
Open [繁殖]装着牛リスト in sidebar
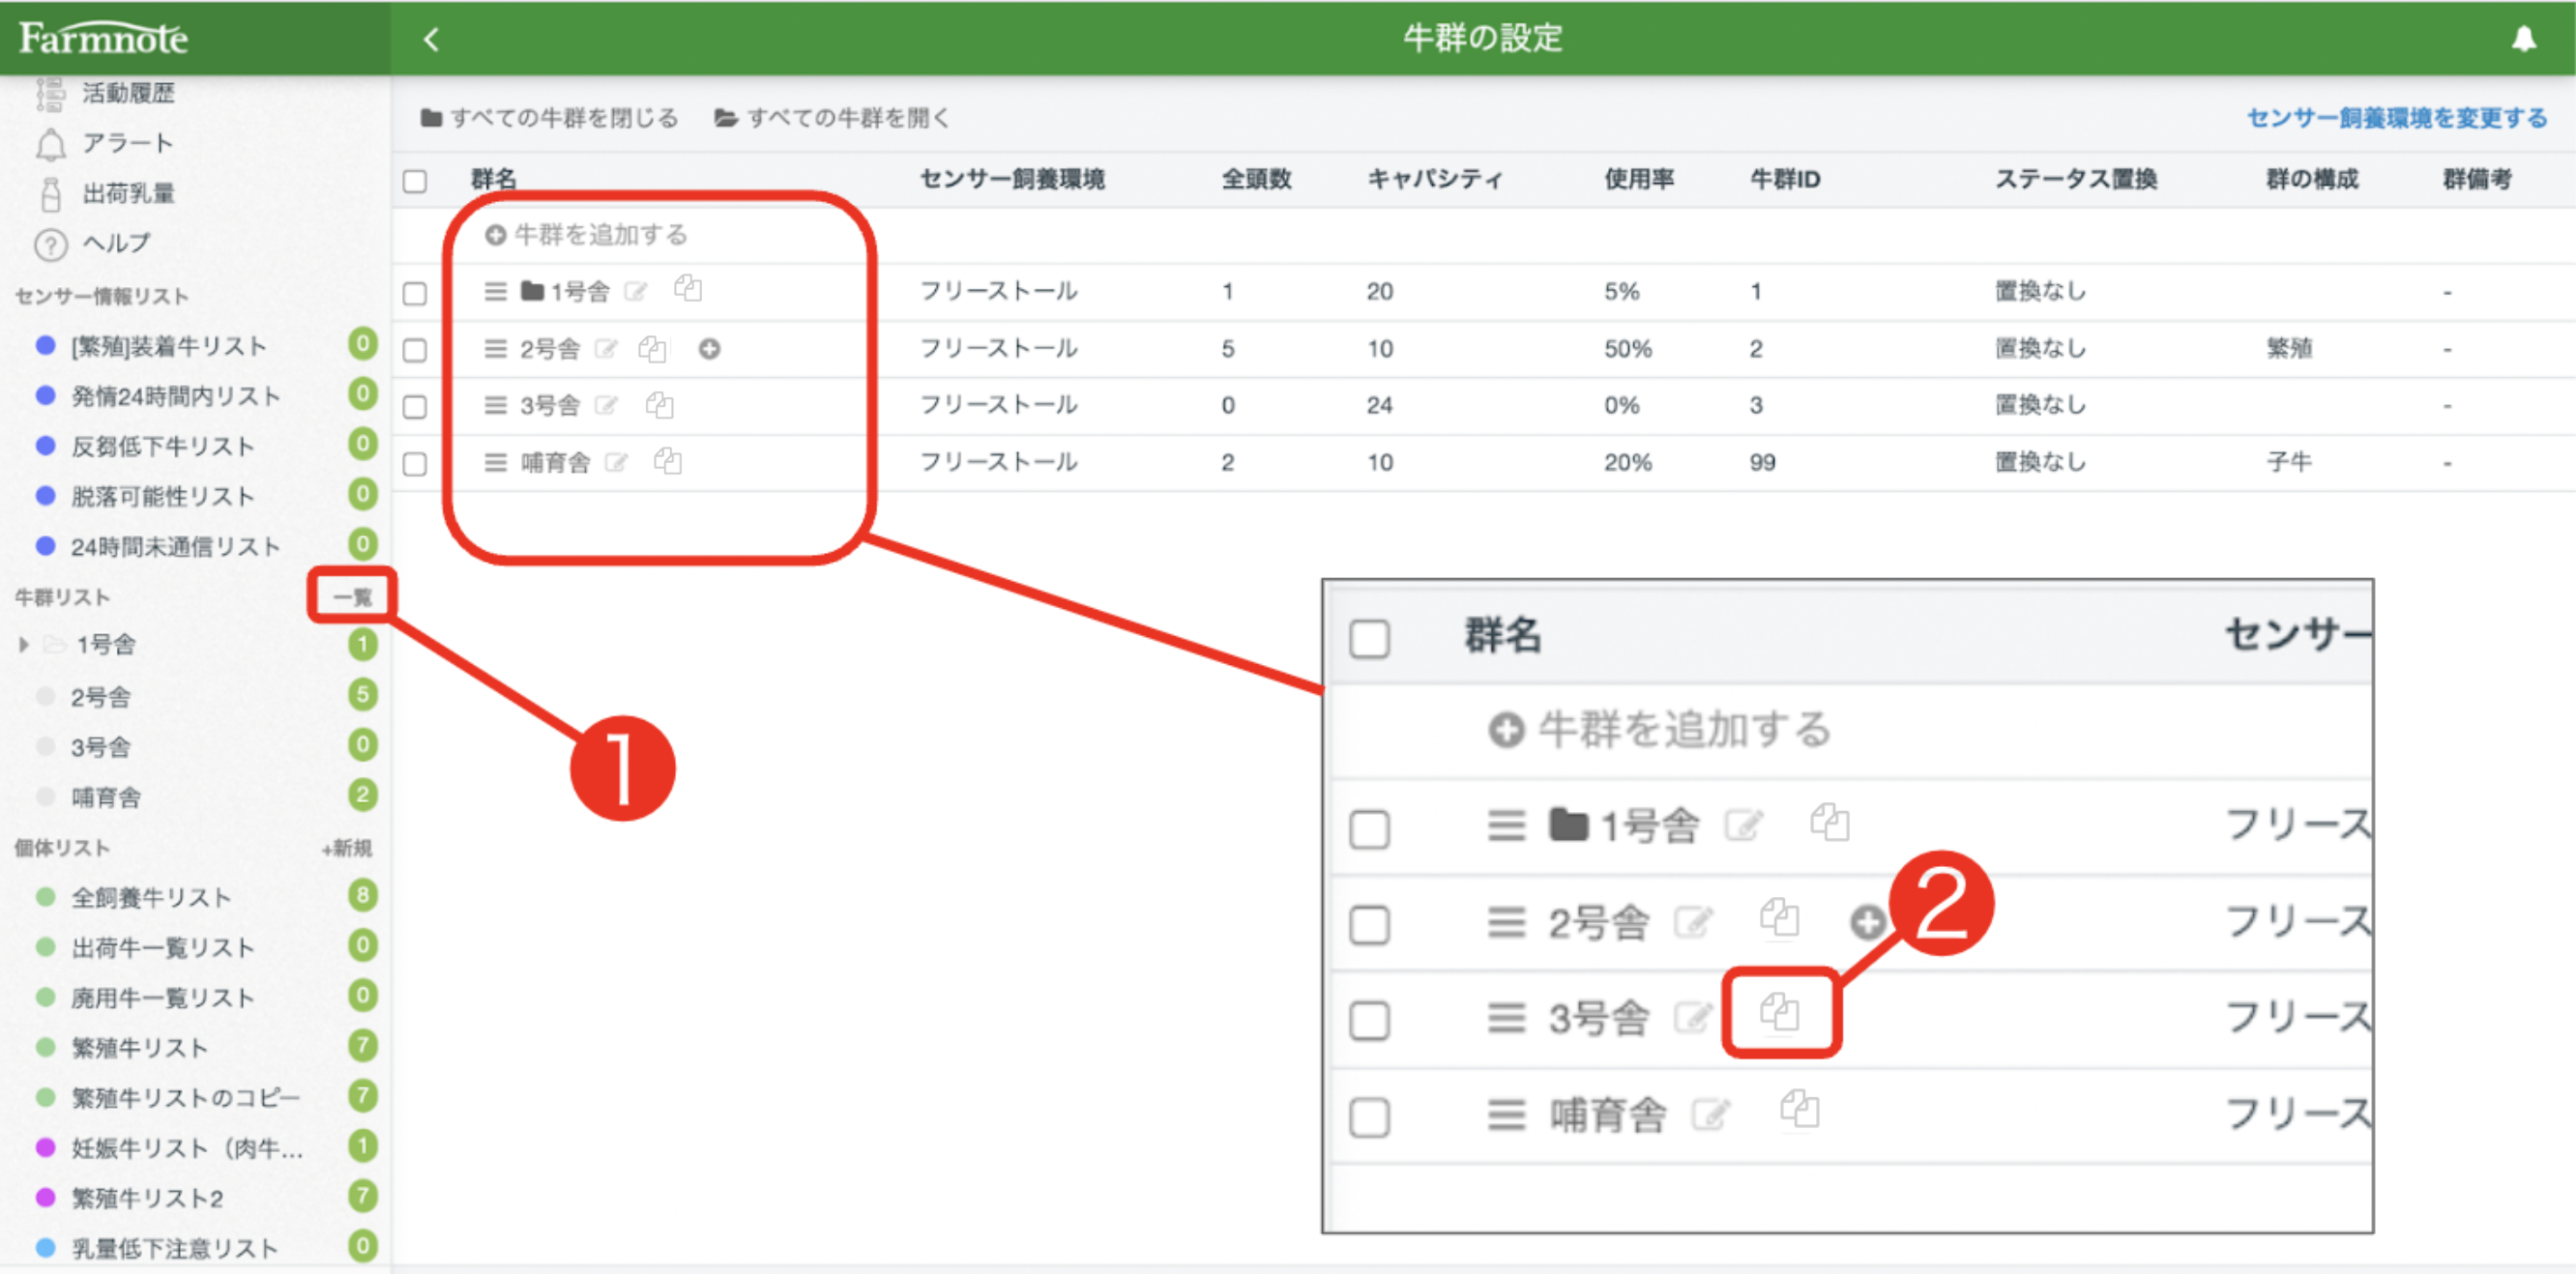coord(169,346)
